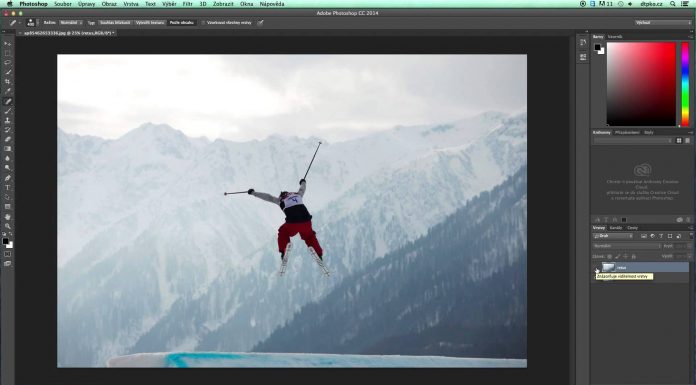Switch libraries to grid view
This screenshot has height=385, width=696.
coord(679,140)
